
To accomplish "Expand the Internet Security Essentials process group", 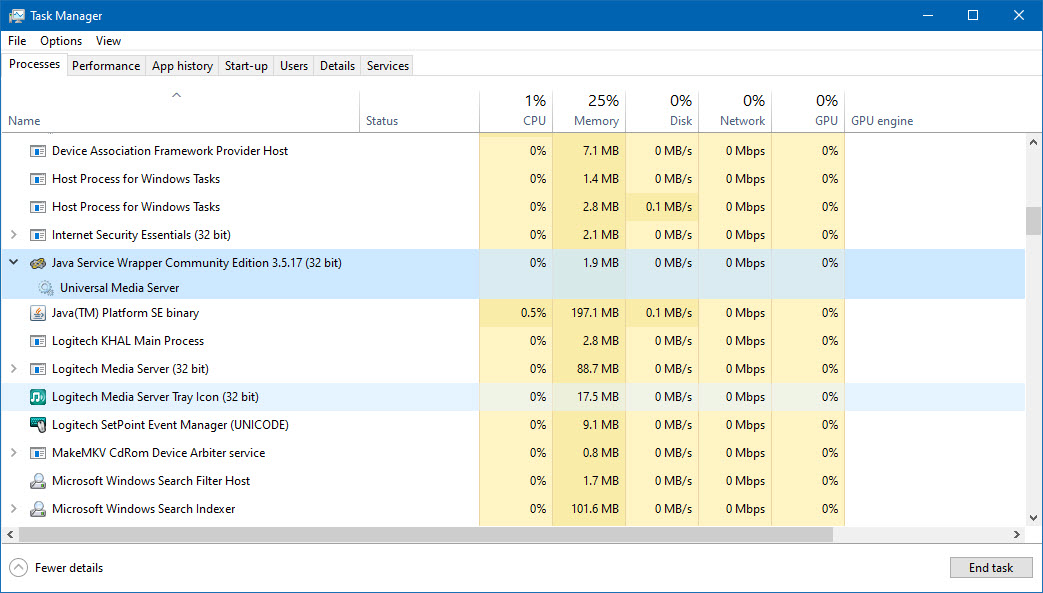I will click(13, 235).
